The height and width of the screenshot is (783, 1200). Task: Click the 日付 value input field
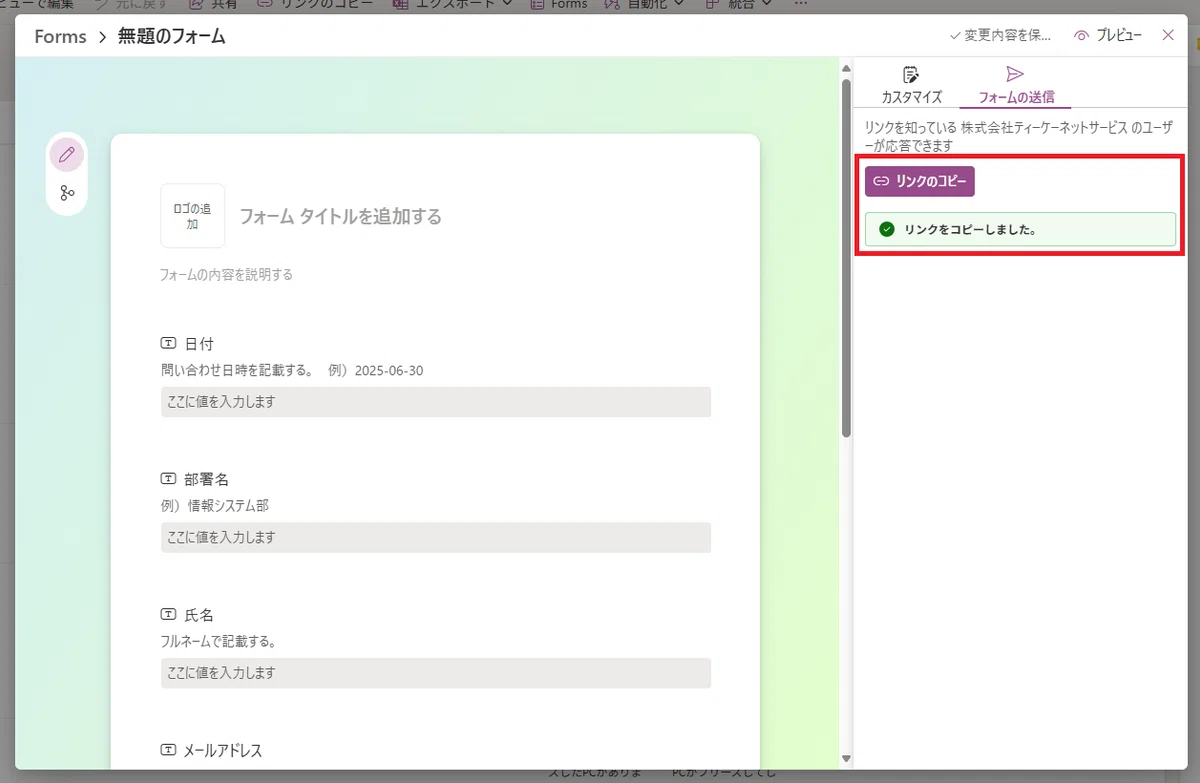pyautogui.click(x=436, y=402)
